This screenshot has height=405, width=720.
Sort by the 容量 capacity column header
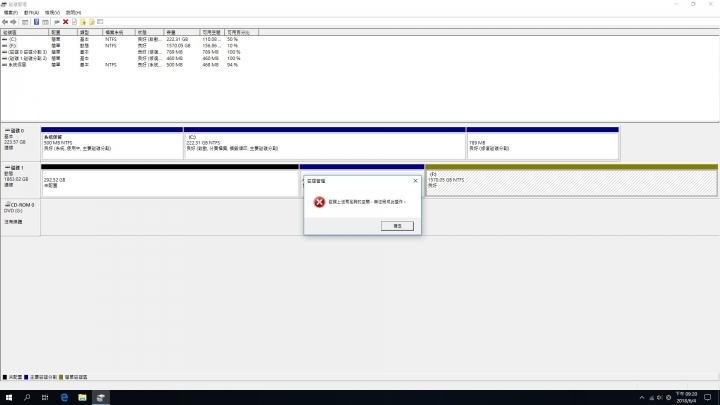[182, 33]
